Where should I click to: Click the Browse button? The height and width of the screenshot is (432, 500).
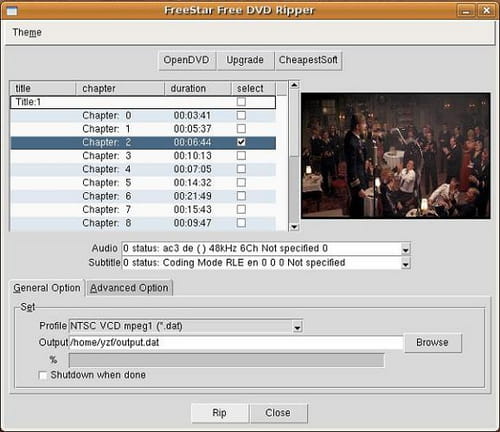432,343
